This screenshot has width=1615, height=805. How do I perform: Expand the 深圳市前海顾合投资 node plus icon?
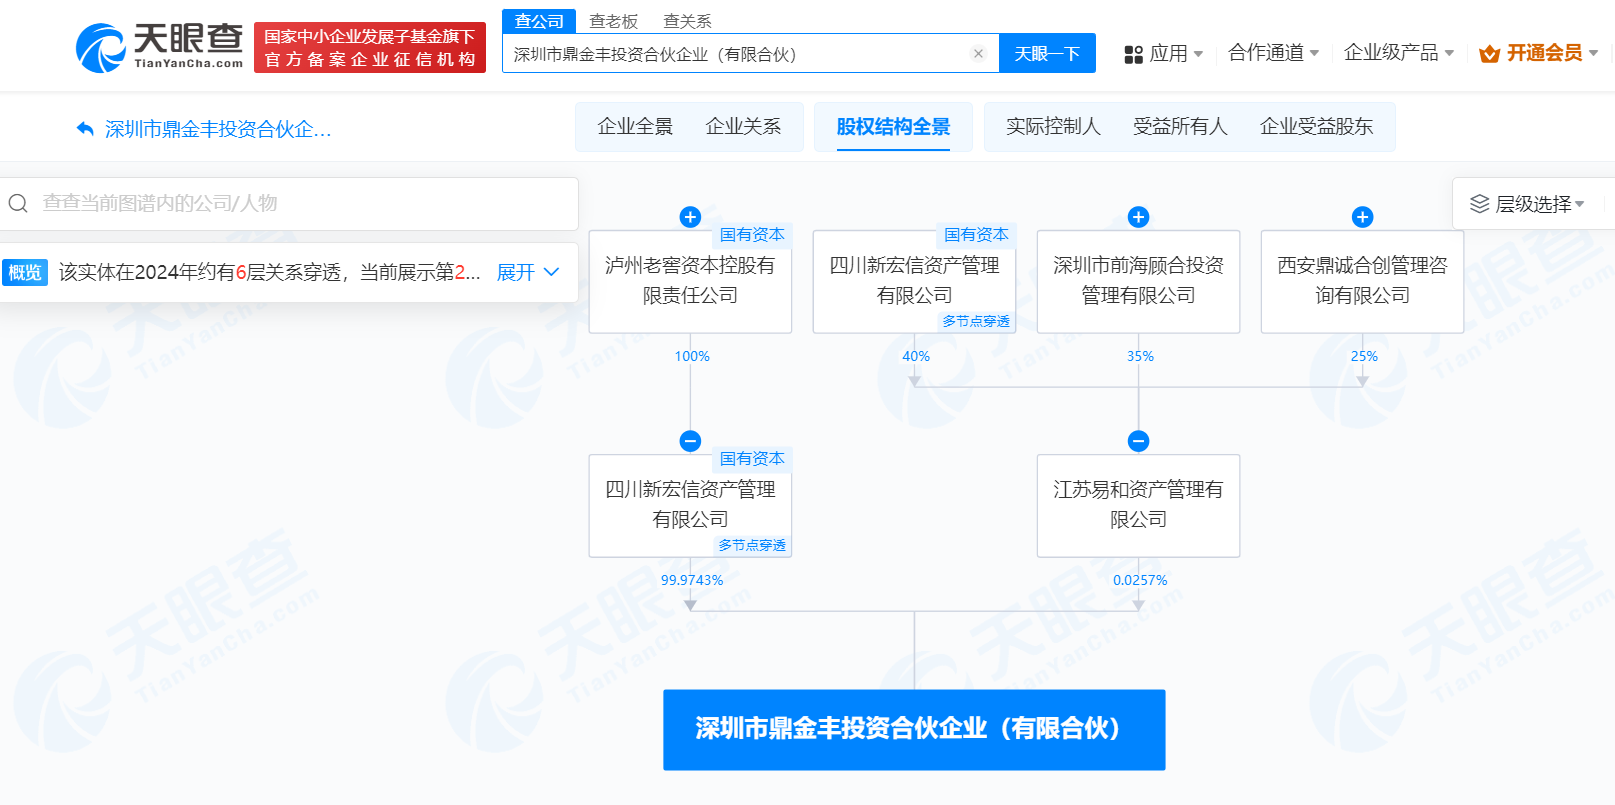(x=1138, y=217)
